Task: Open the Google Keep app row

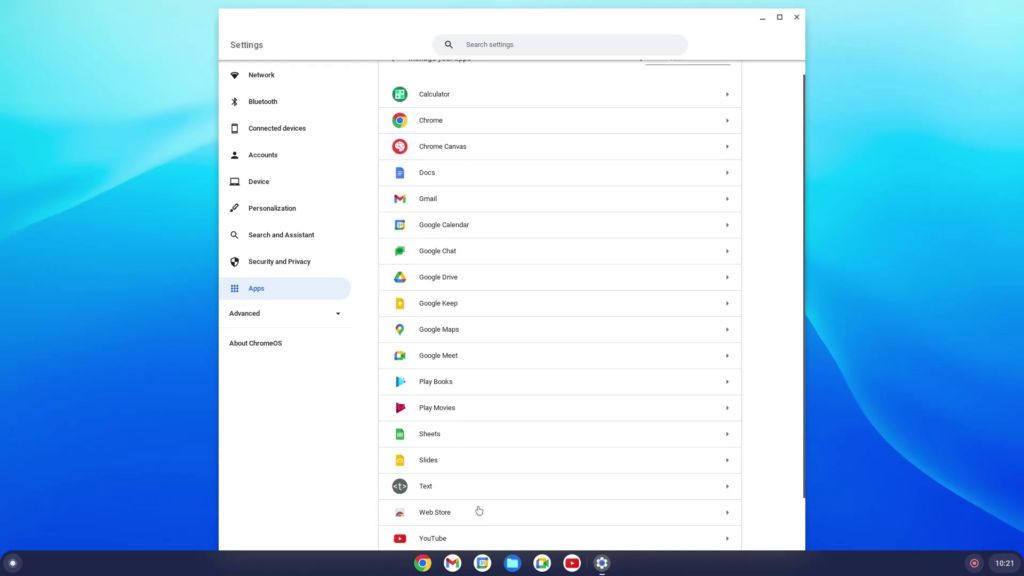Action: click(560, 304)
